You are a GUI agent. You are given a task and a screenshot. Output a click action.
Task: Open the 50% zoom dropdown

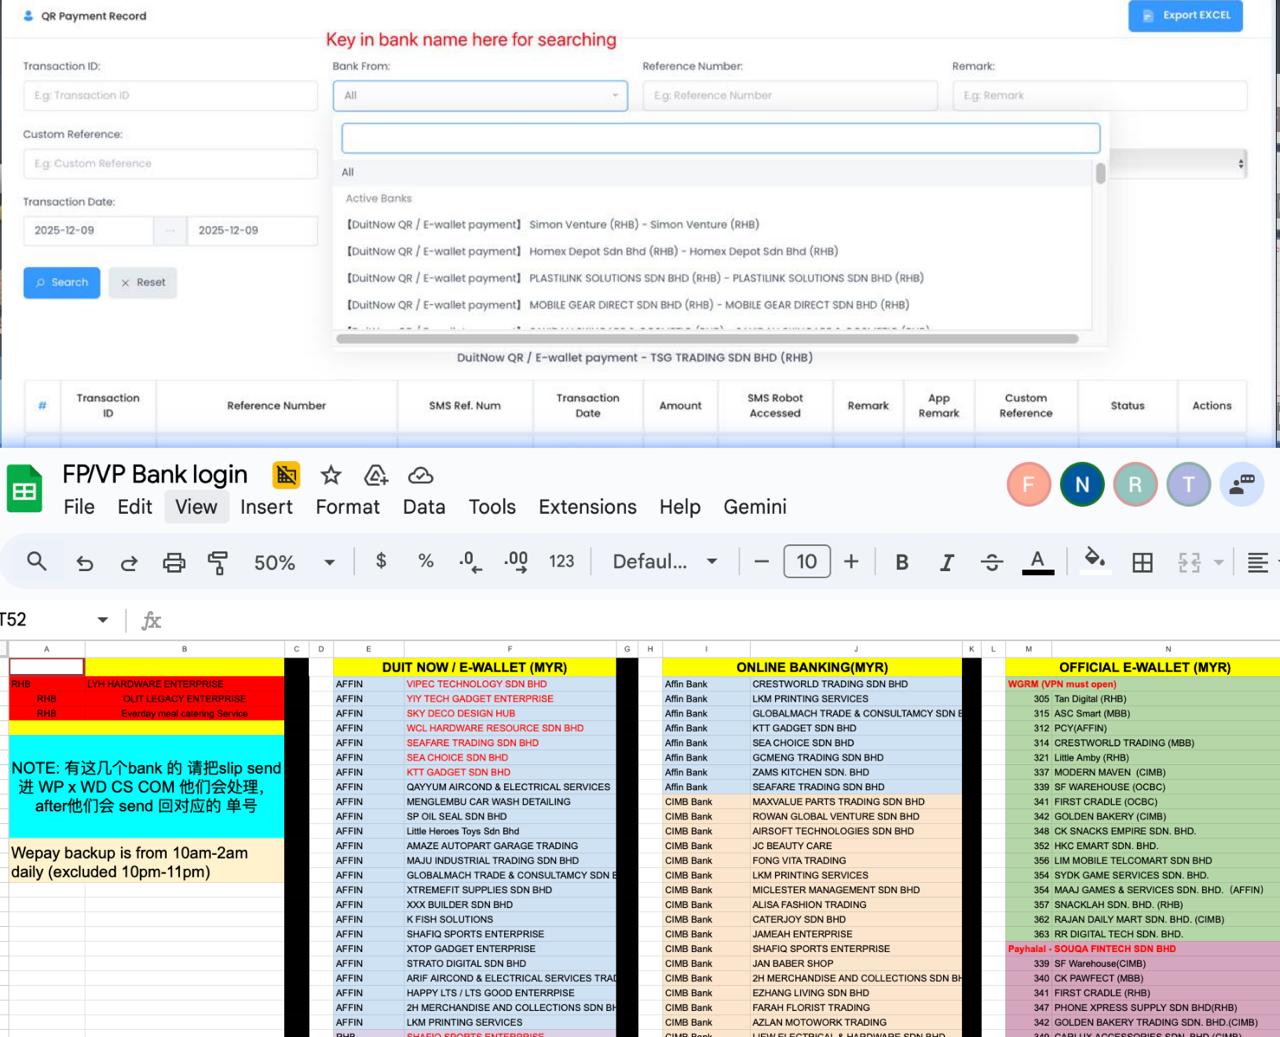pos(293,562)
